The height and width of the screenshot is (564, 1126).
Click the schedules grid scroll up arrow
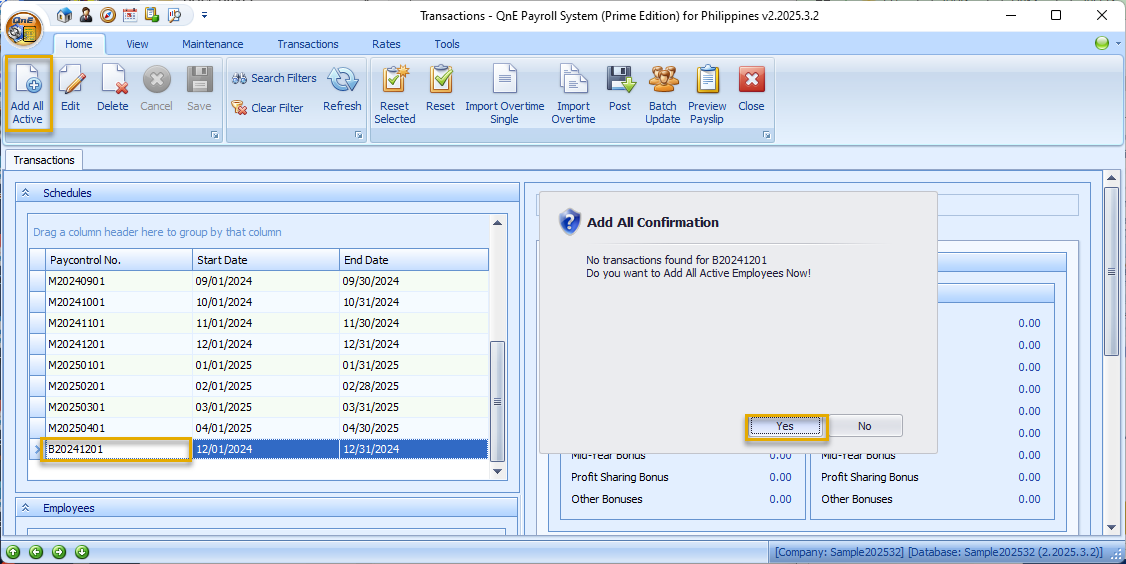[x=497, y=223]
